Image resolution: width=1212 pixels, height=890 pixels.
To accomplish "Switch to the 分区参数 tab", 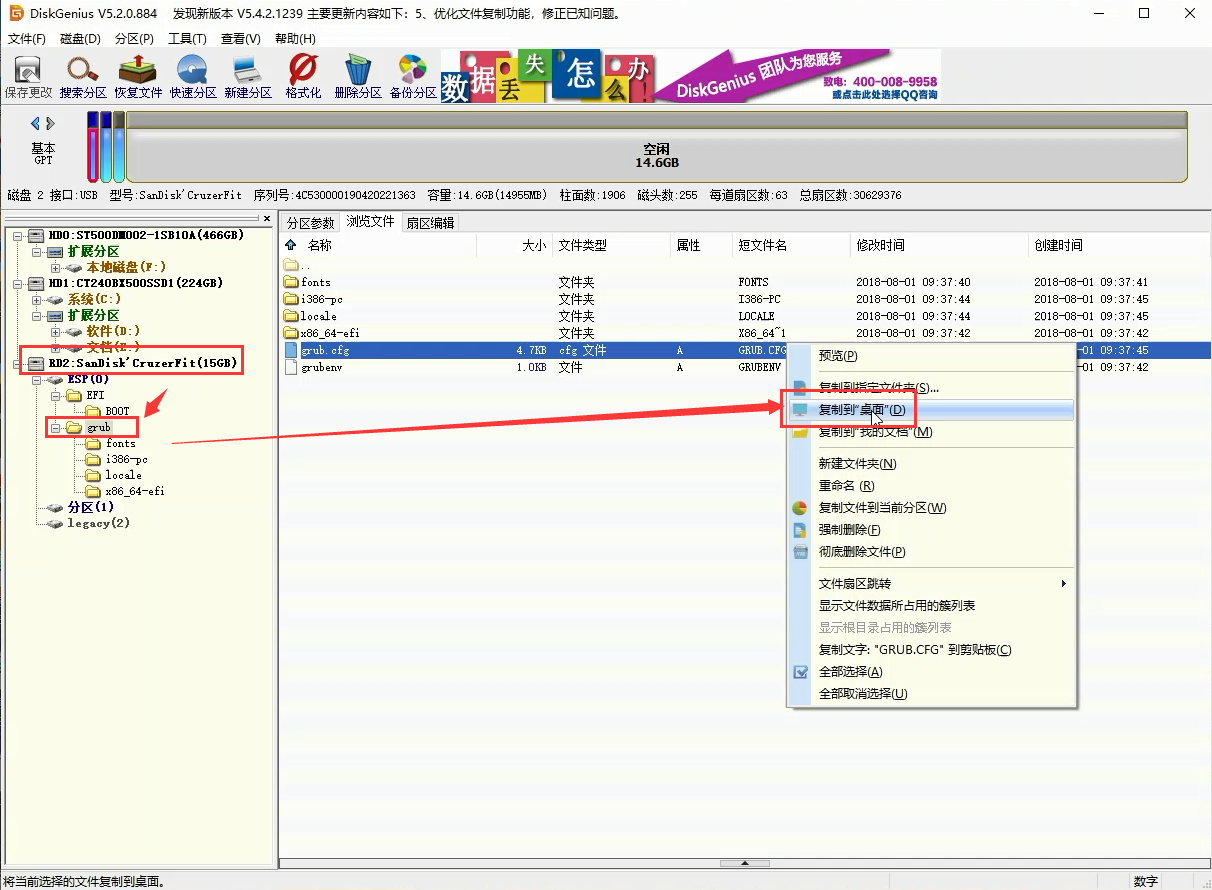I will (311, 222).
